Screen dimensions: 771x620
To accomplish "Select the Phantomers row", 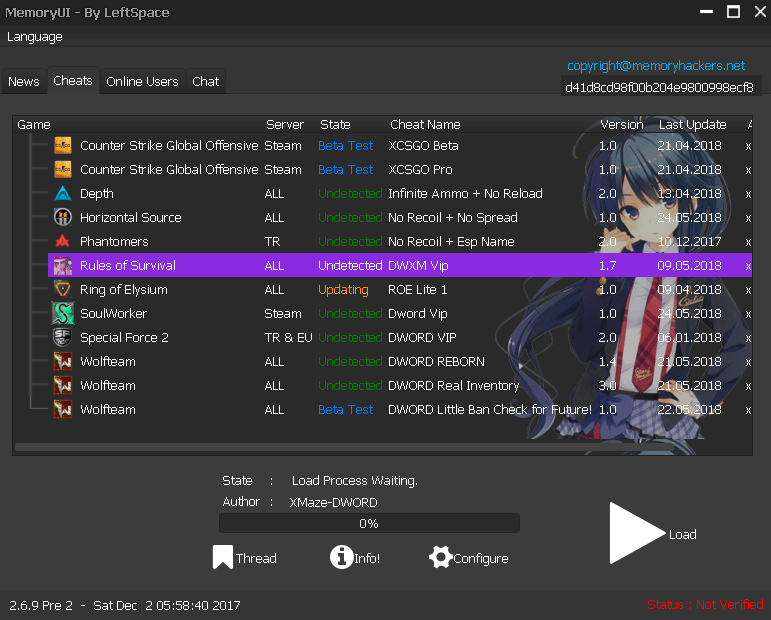I will (x=400, y=241).
